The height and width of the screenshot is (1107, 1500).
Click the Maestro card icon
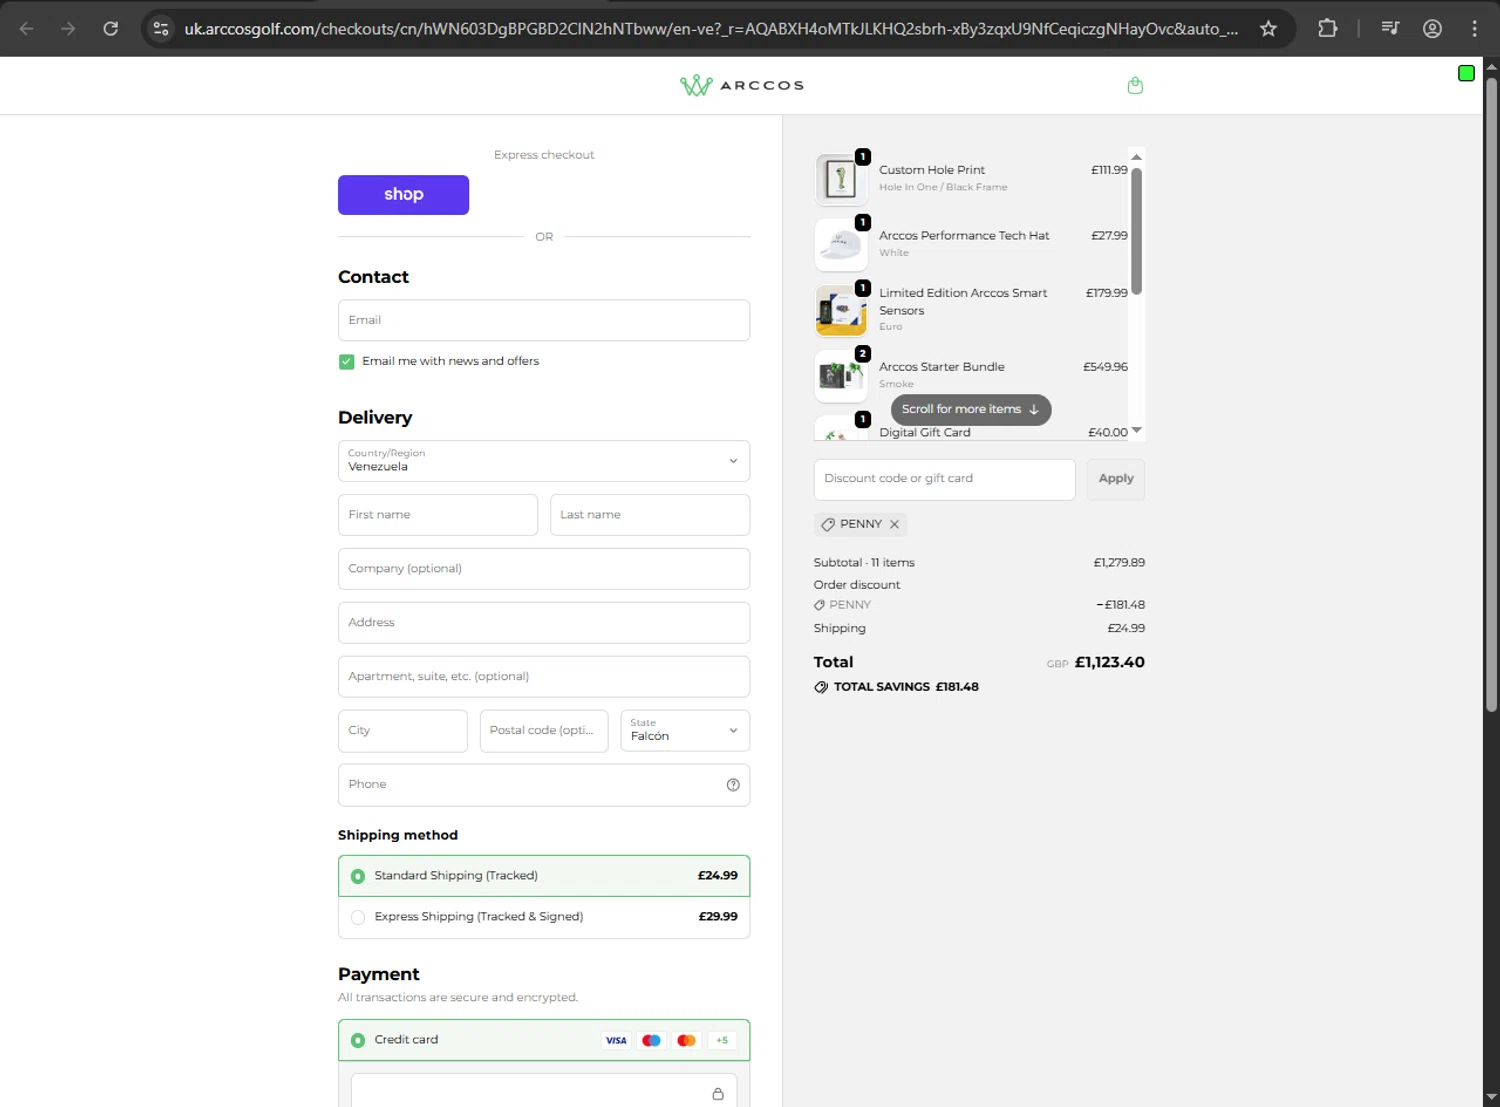coord(651,1040)
